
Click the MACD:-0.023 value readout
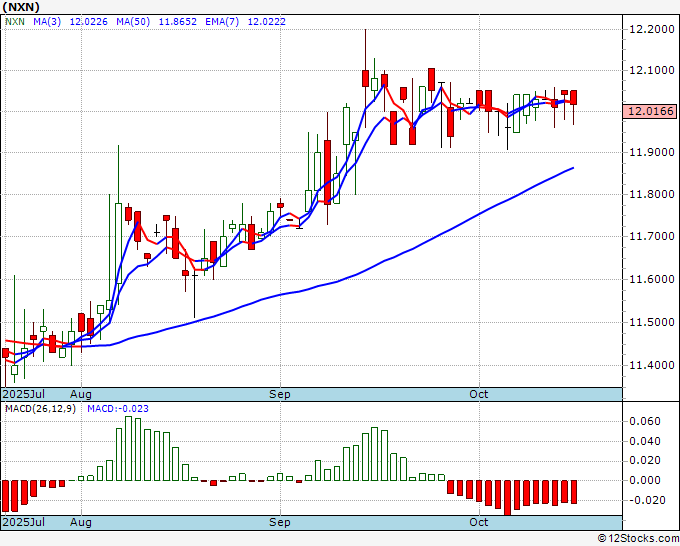point(118,409)
